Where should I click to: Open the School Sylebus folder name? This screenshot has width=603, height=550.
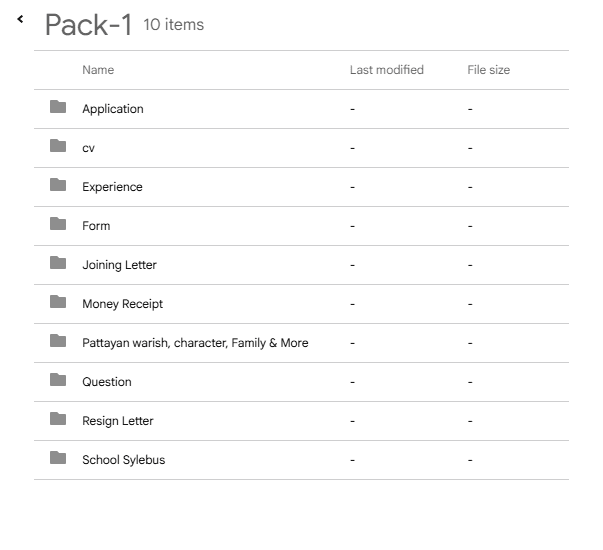pyautogui.click(x=123, y=460)
